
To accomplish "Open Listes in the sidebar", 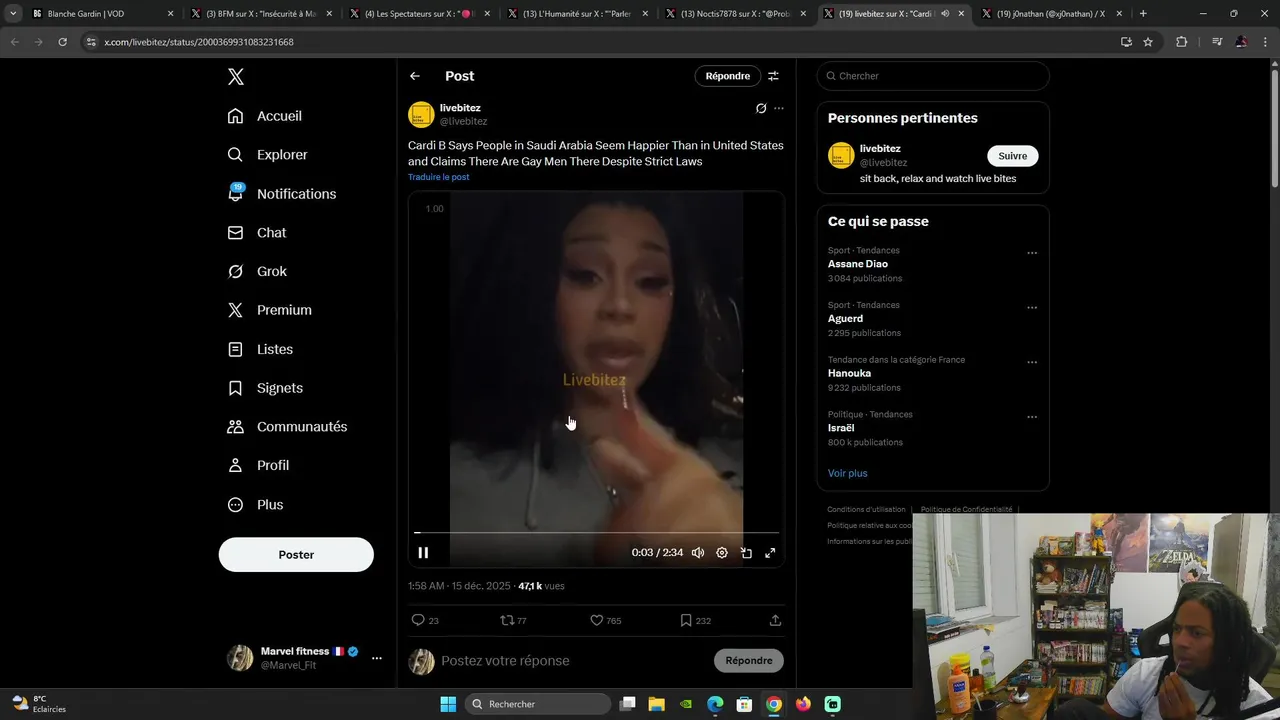I will point(260,349).
